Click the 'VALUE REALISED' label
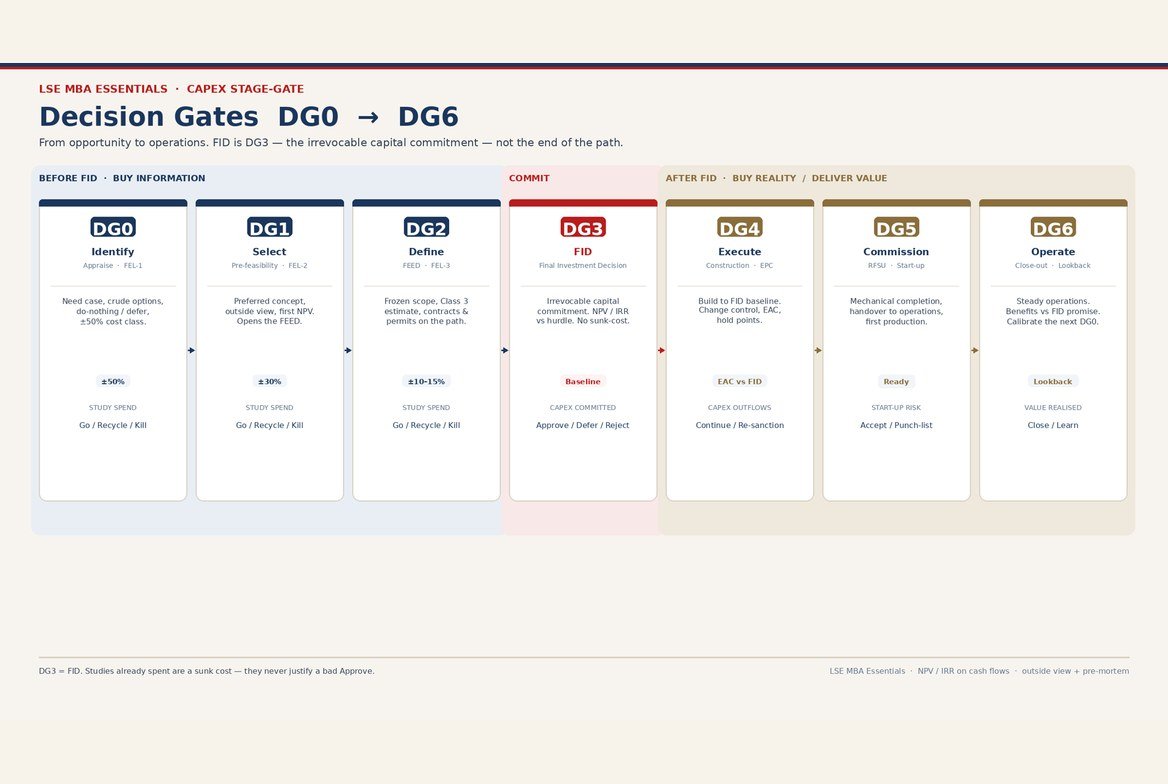1168x784 pixels. tap(1053, 408)
